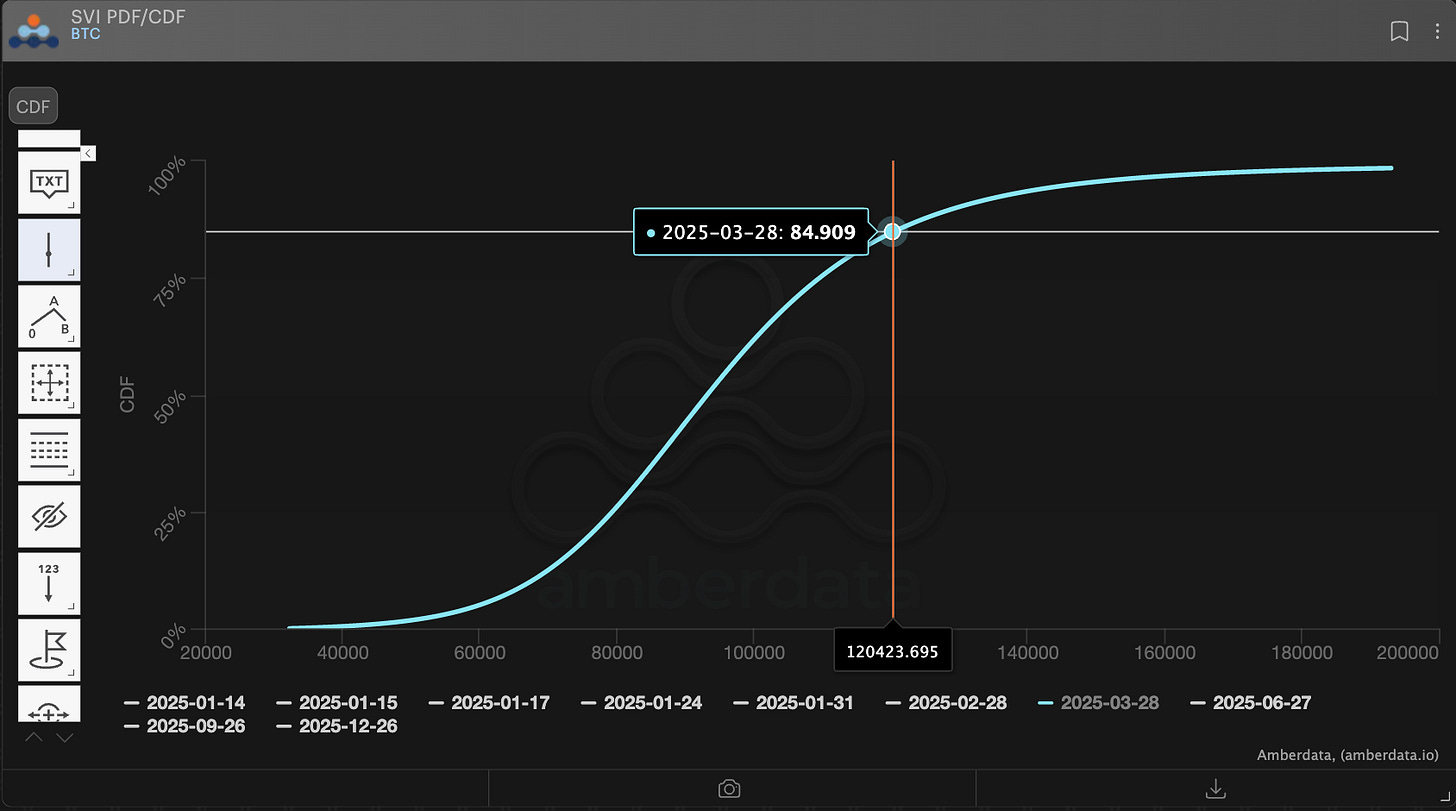Click the bookmark icon in the header

(x=1399, y=31)
